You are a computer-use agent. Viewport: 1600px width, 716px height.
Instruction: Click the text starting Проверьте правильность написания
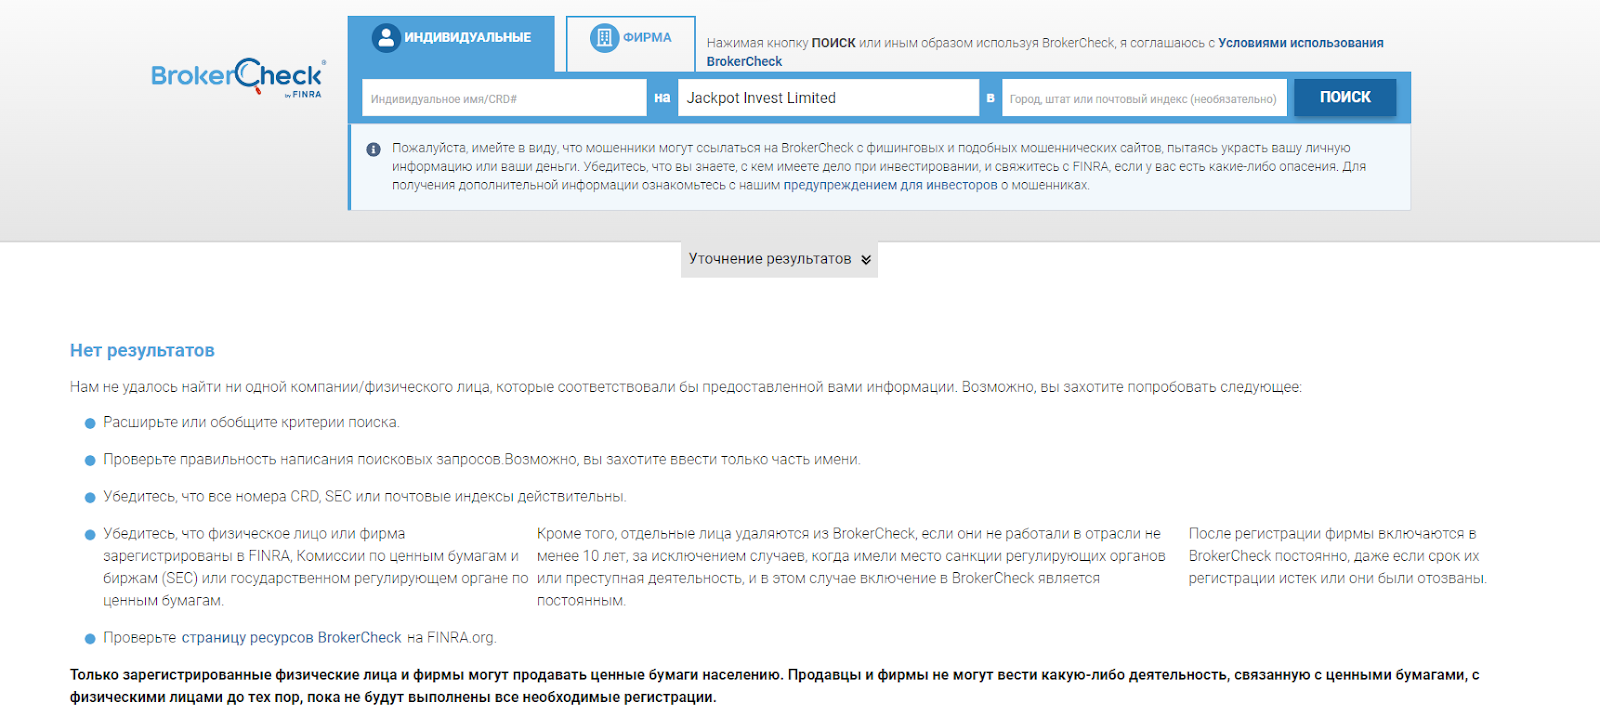pyautogui.click(x=482, y=460)
